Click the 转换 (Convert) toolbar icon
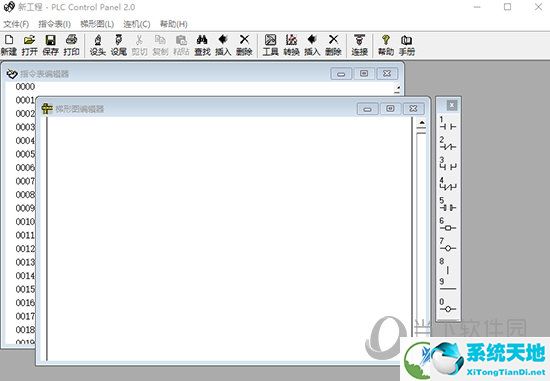Screen dimensions: 550x381 (x=291, y=45)
